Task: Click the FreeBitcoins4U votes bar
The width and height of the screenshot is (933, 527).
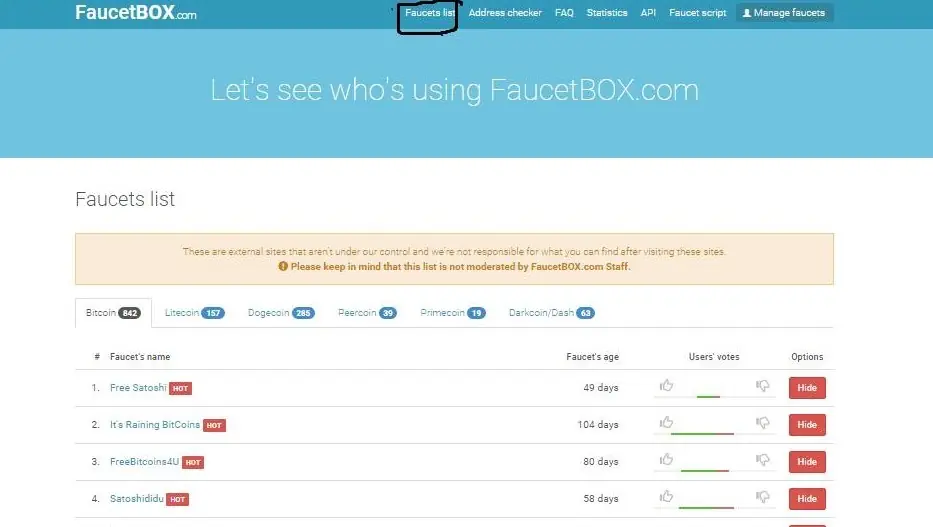Action: coord(714,470)
